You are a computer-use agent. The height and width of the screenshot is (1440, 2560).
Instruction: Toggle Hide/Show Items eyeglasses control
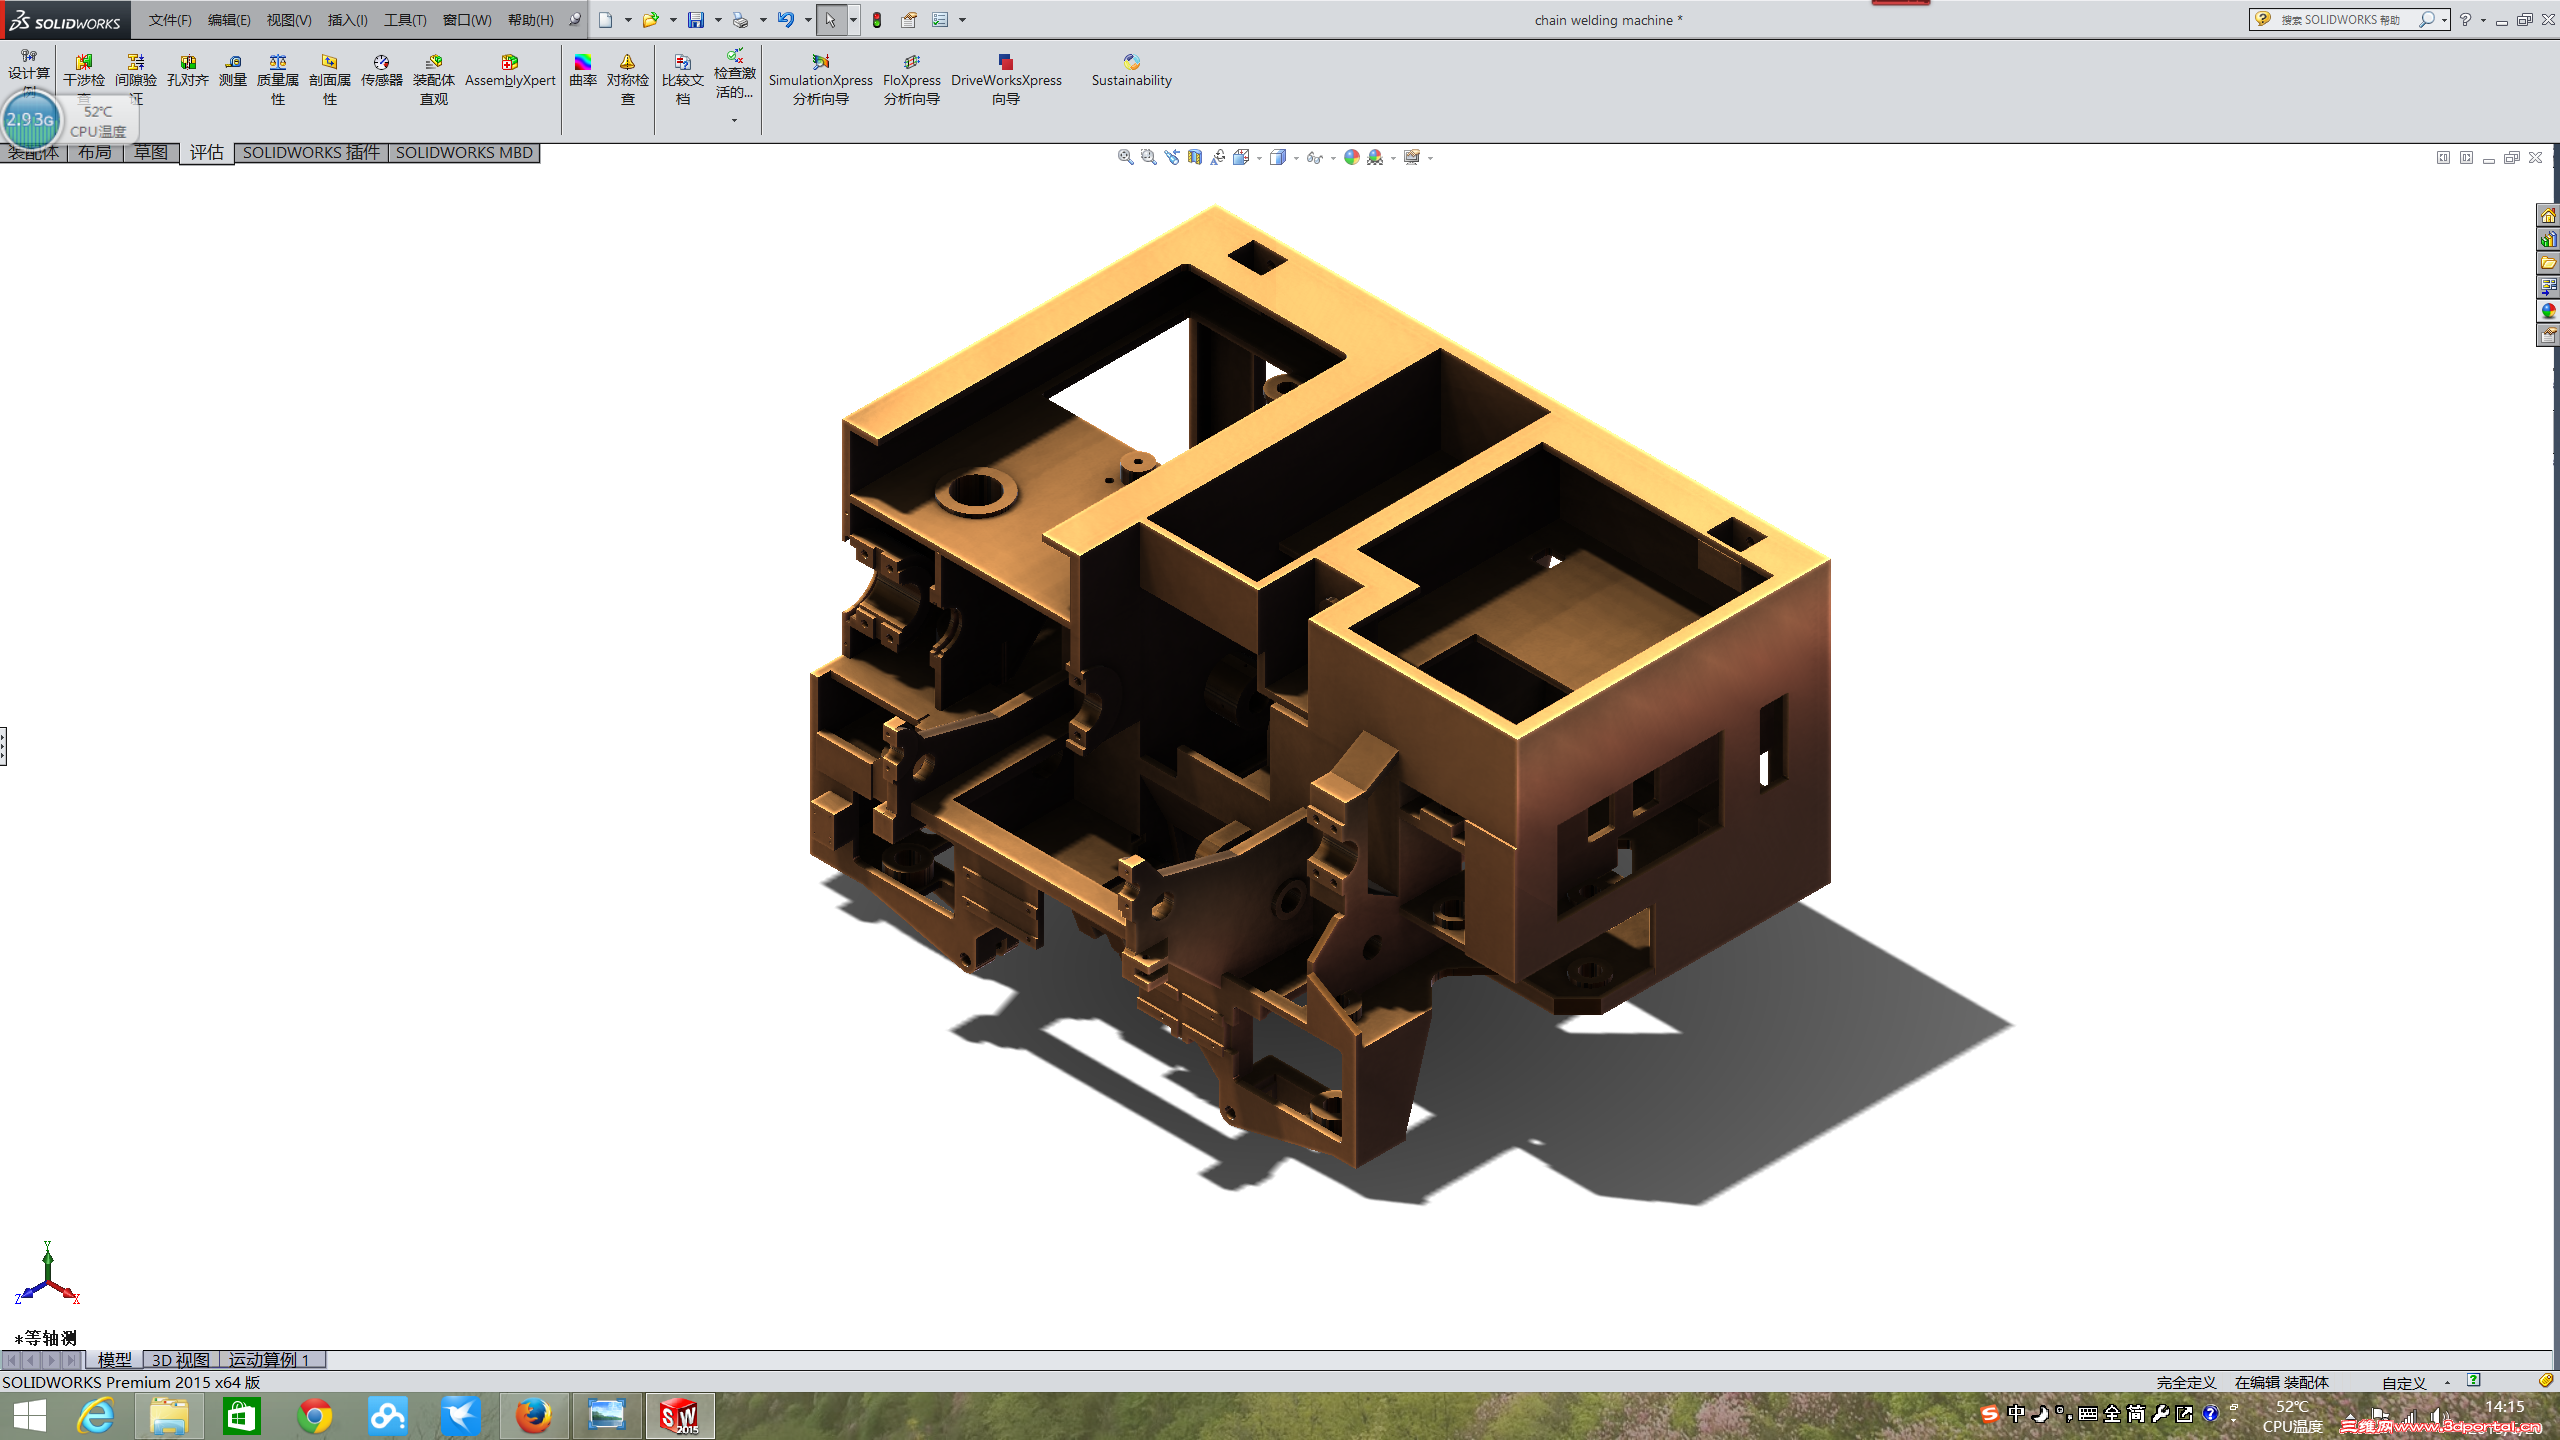coord(1315,157)
